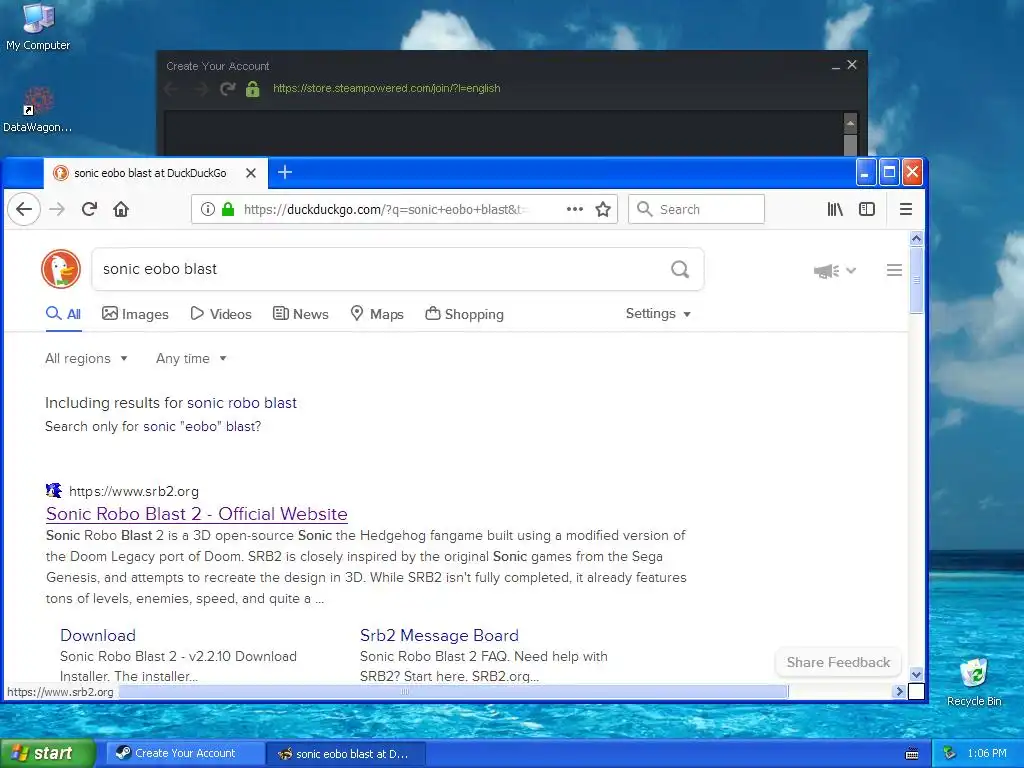Click Steam window scrollbar up arrow
Viewport: 1024px width, 768px height.
[x=850, y=123]
